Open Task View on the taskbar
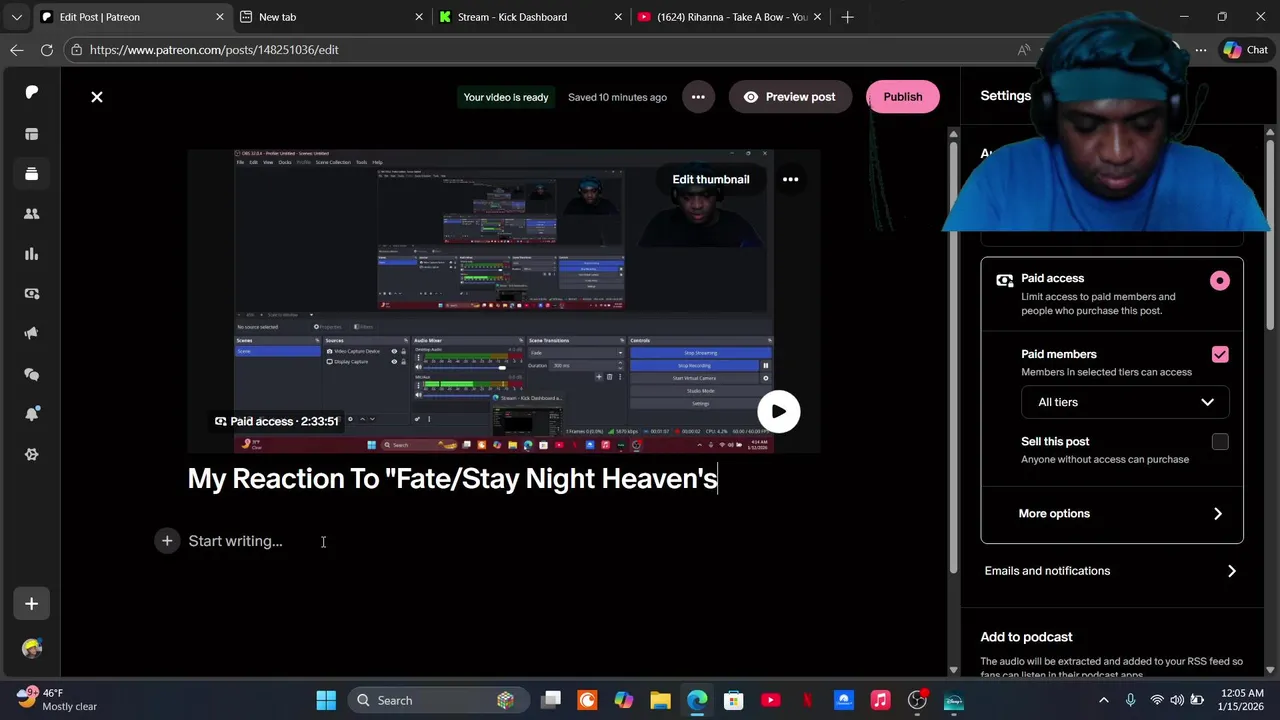This screenshot has width=1280, height=720. click(x=551, y=700)
